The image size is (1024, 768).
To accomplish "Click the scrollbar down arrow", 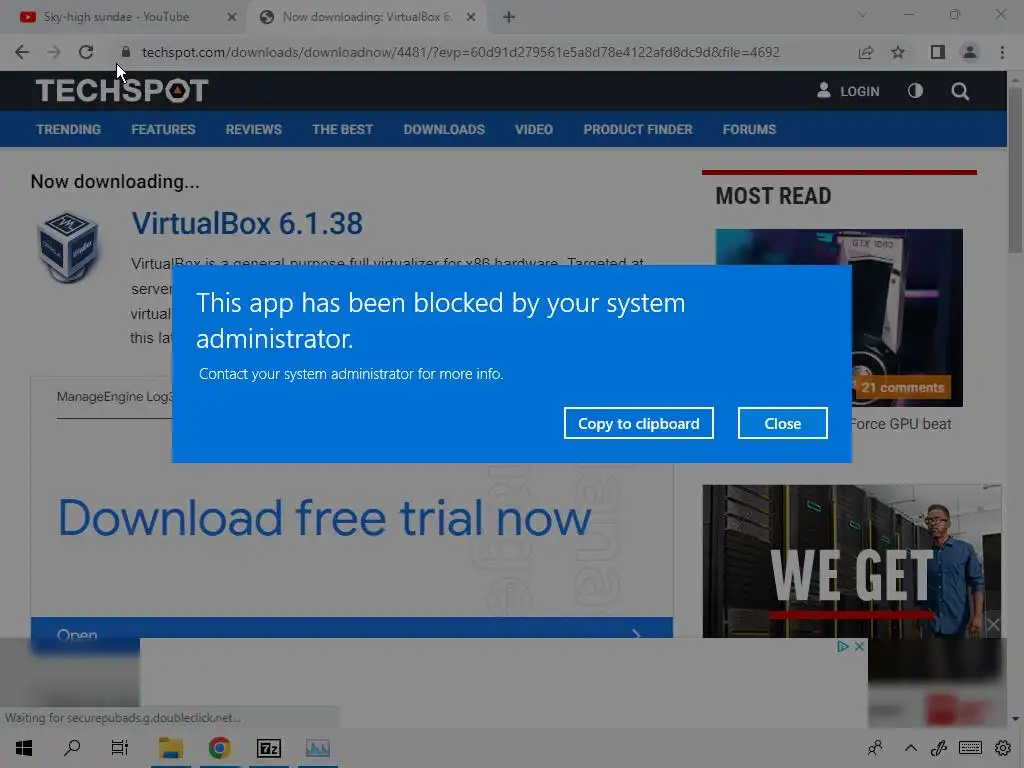I will 1015,719.
